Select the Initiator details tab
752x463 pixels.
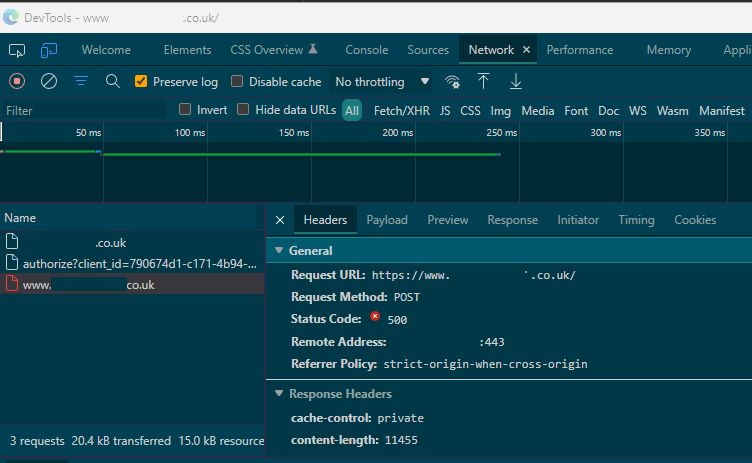click(578, 220)
